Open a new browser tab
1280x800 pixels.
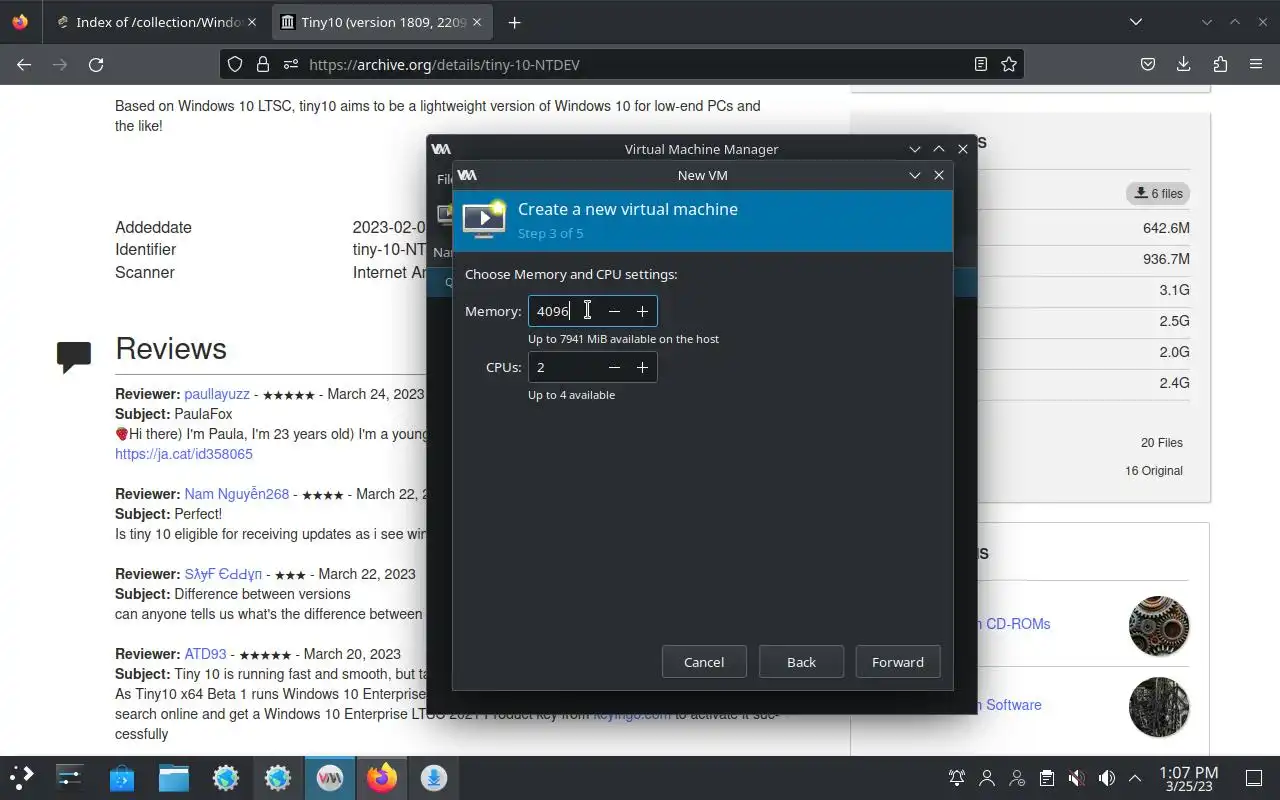click(x=514, y=22)
